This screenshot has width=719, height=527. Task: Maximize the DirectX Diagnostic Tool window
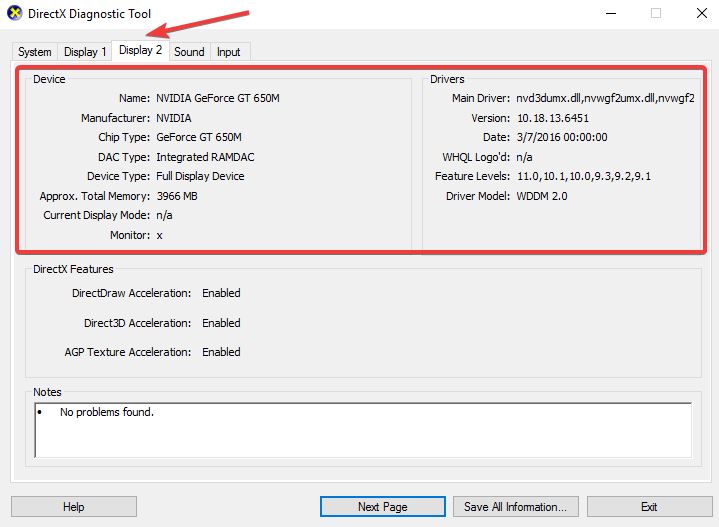(656, 14)
